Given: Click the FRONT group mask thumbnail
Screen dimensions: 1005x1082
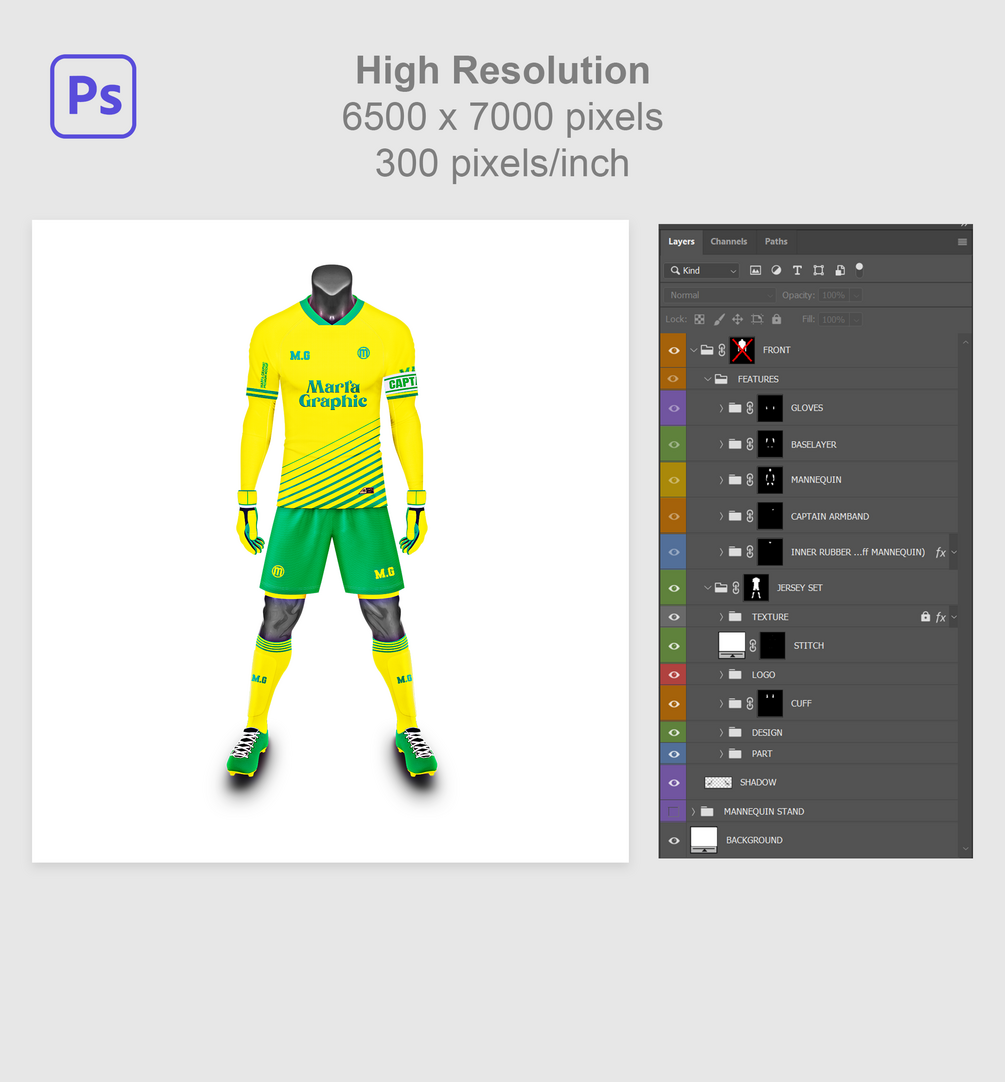Looking at the screenshot, I should tap(742, 351).
